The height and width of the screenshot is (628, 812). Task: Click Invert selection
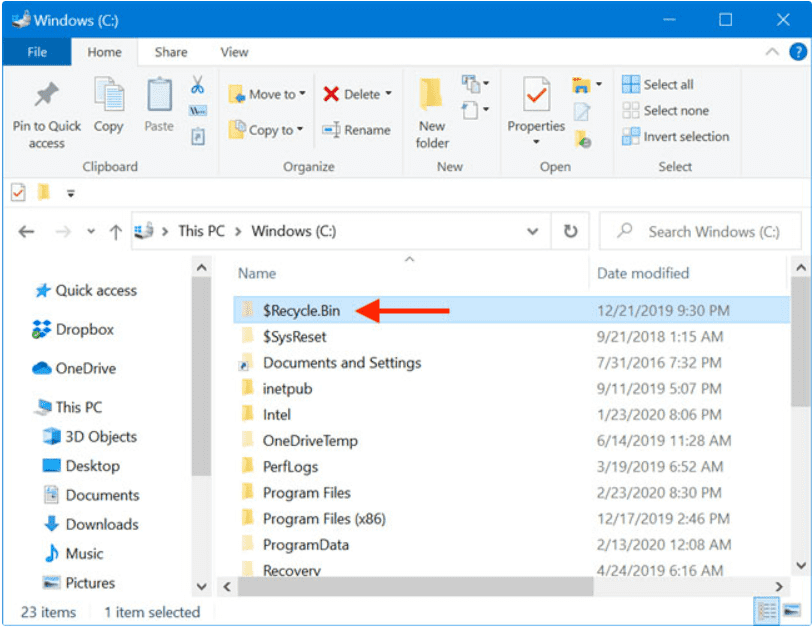pos(676,137)
